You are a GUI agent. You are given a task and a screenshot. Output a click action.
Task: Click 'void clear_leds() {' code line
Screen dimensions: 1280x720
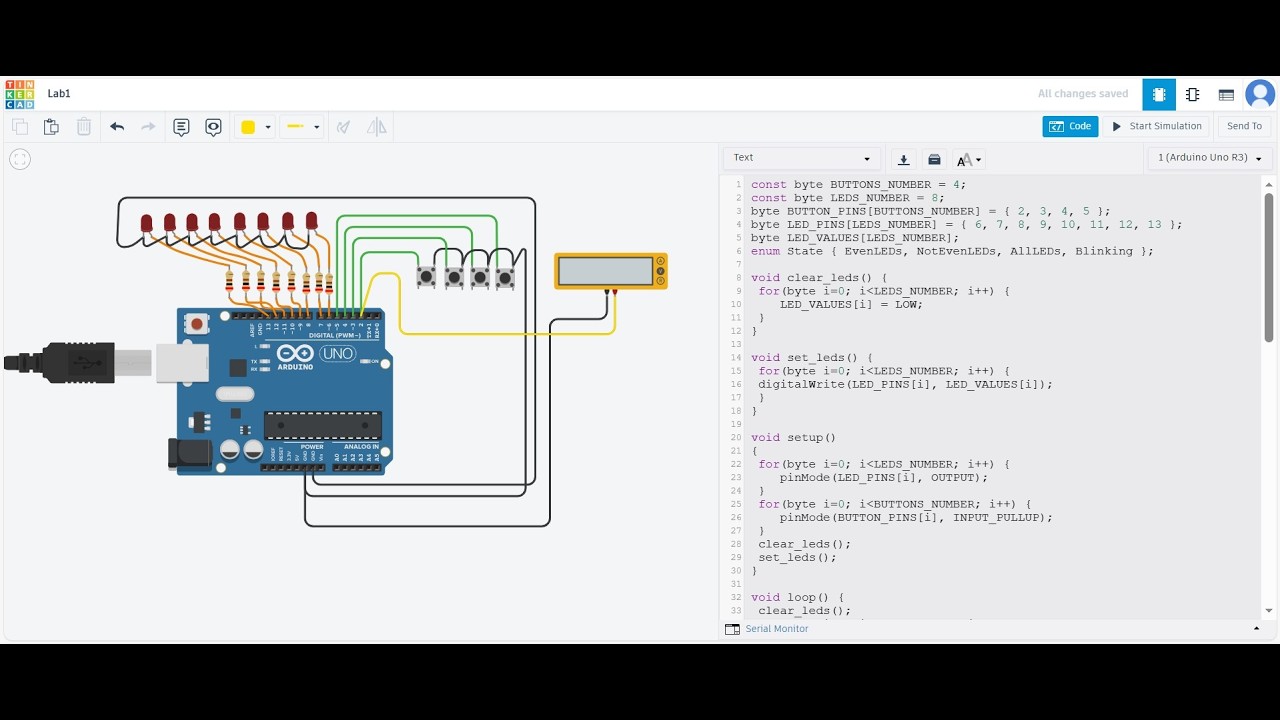tap(819, 278)
